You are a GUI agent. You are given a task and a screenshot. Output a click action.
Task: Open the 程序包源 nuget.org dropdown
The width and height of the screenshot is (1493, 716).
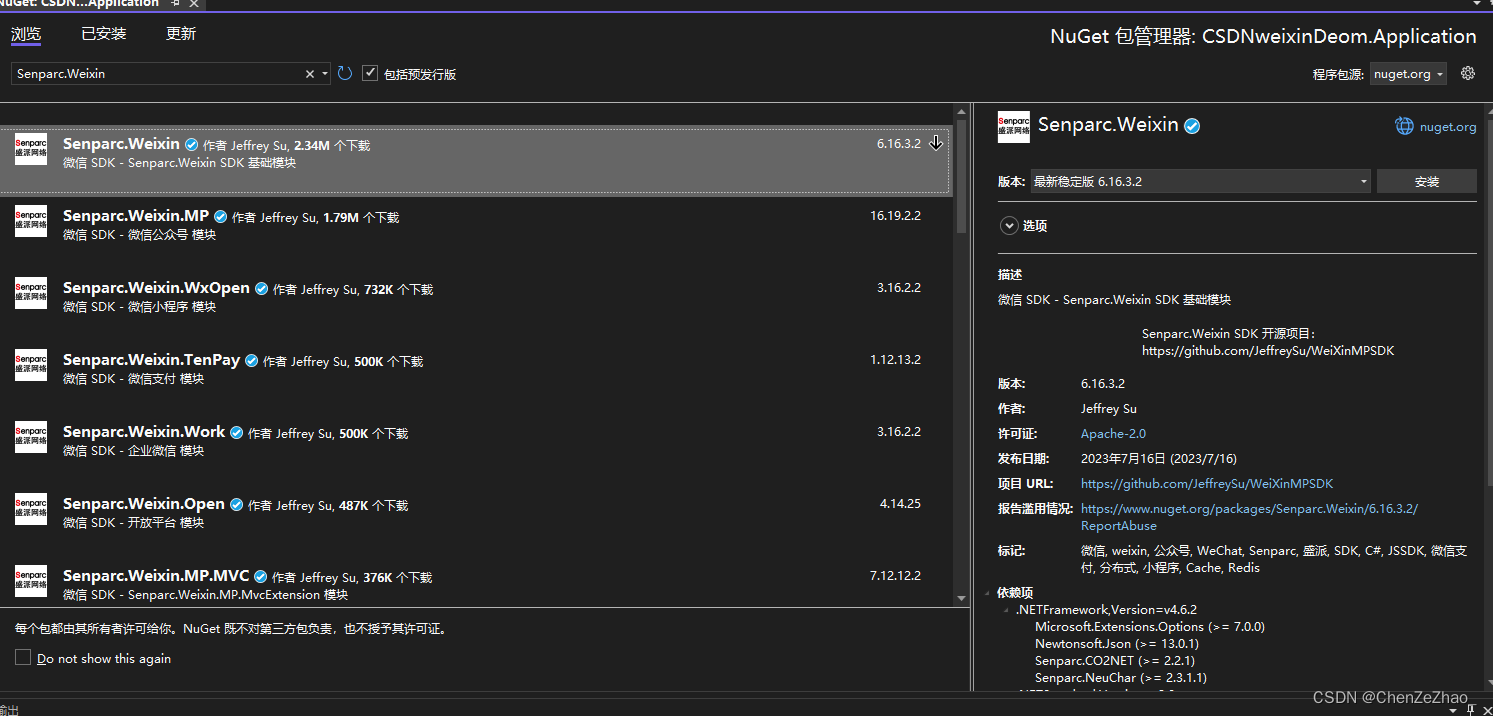tap(1408, 74)
